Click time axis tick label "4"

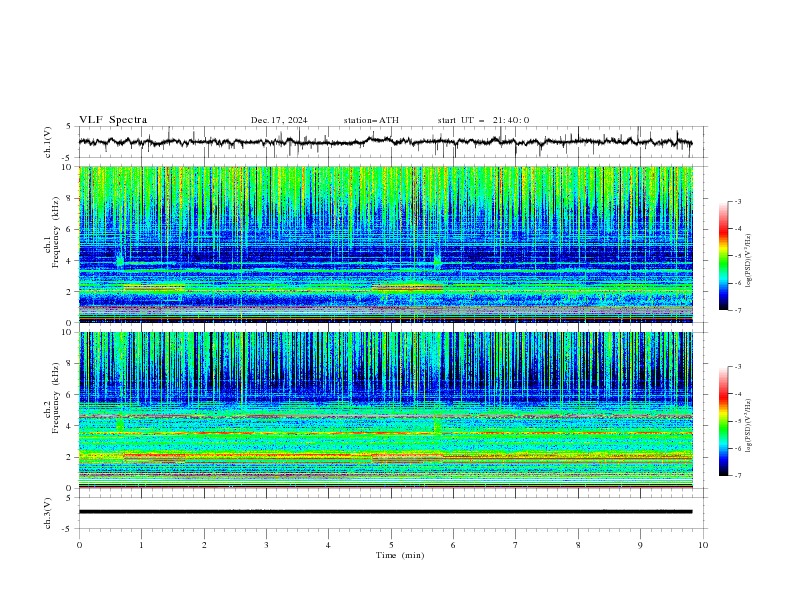pyautogui.click(x=329, y=545)
